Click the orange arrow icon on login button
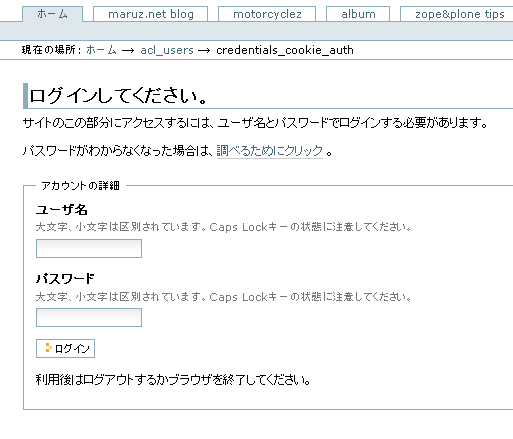The image size is (513, 439). [x=48, y=347]
